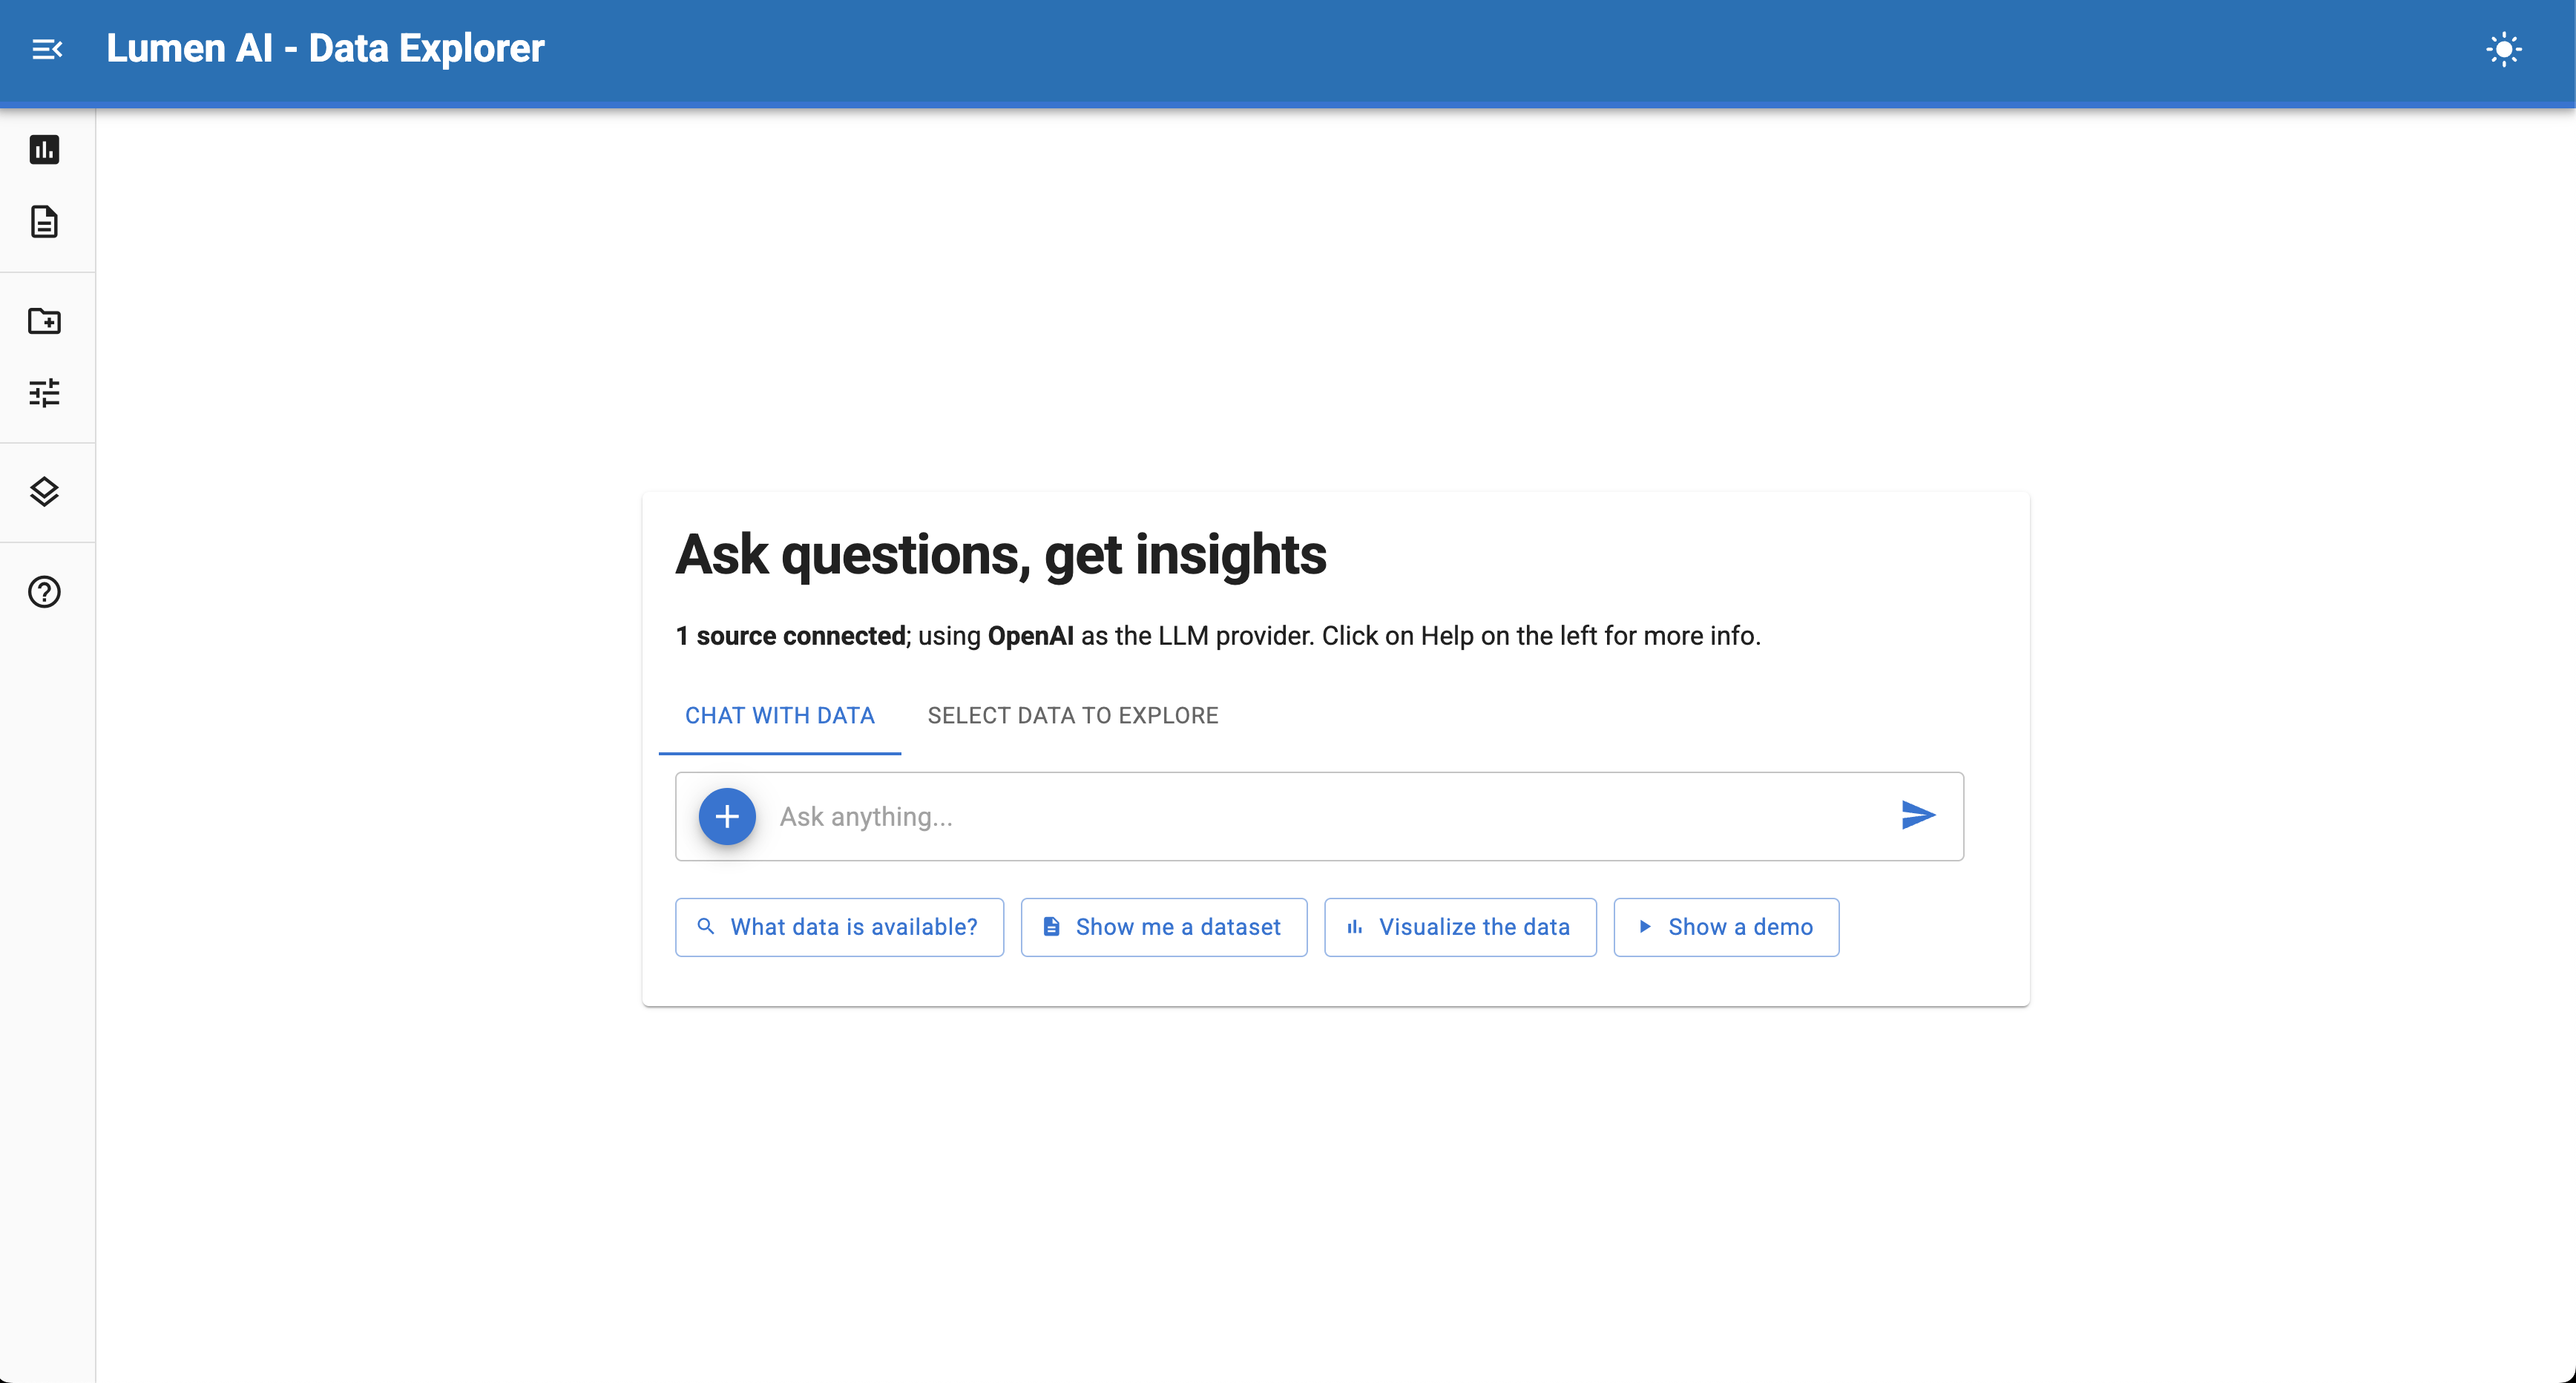
Task: Switch to the Chat With Data tab
Action: point(779,716)
